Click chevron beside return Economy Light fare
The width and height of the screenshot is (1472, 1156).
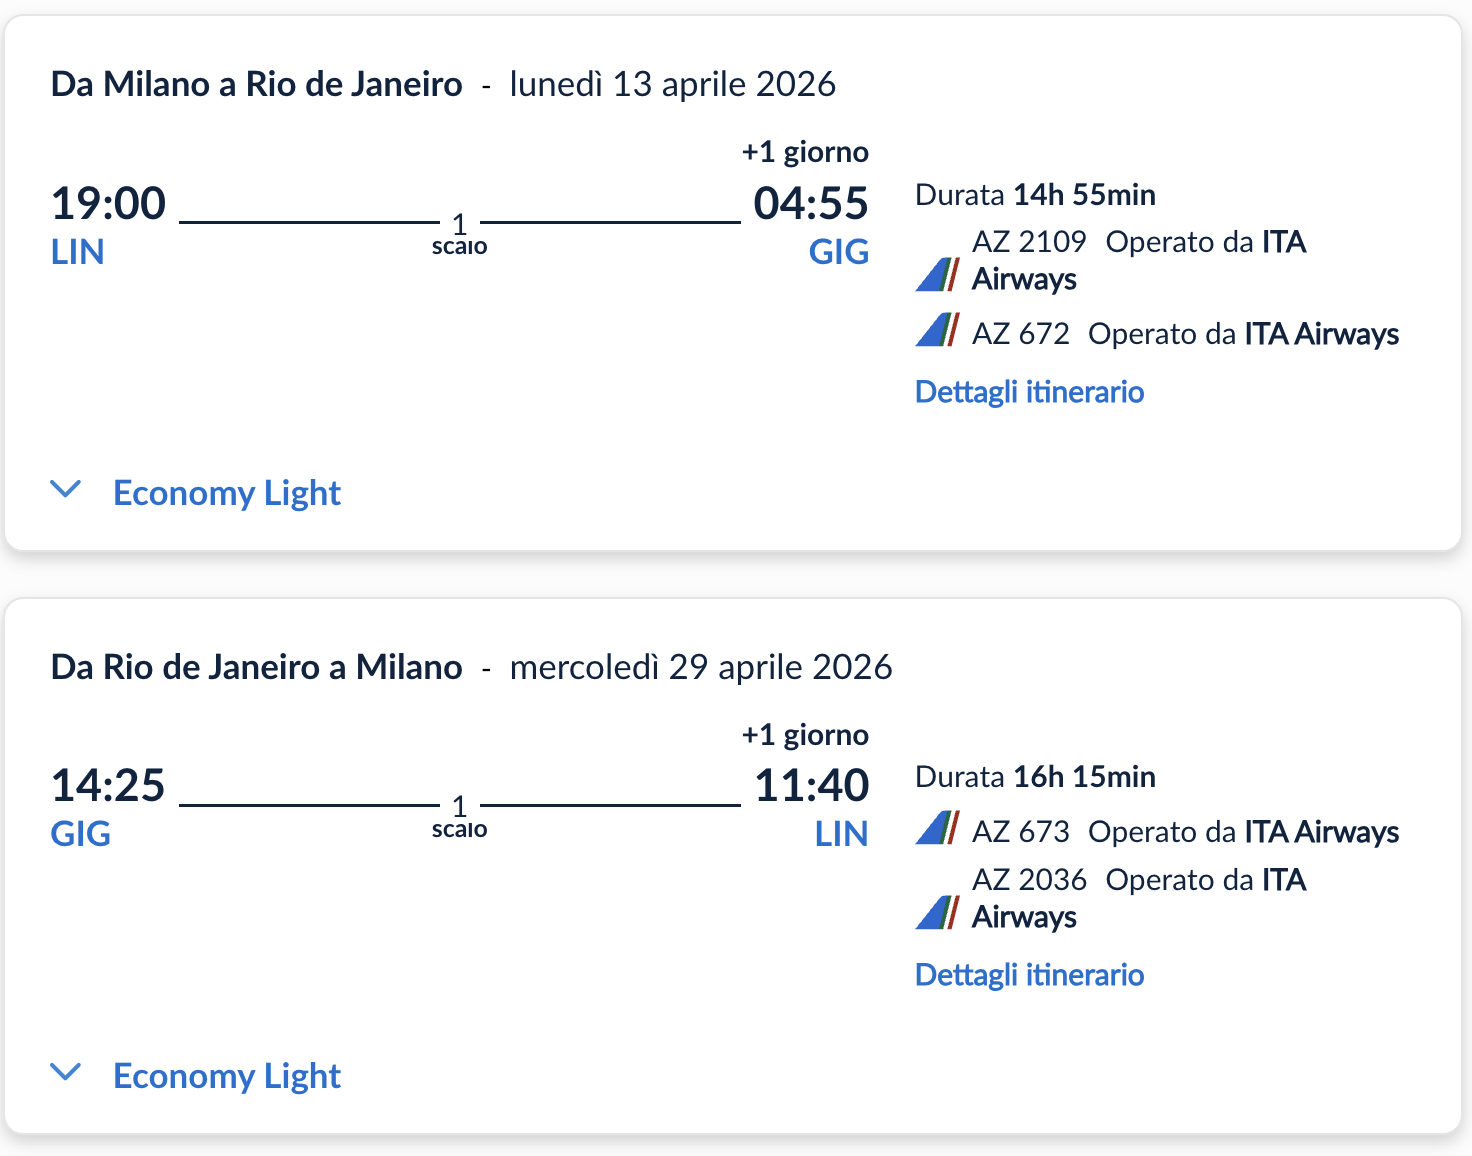tap(66, 1072)
